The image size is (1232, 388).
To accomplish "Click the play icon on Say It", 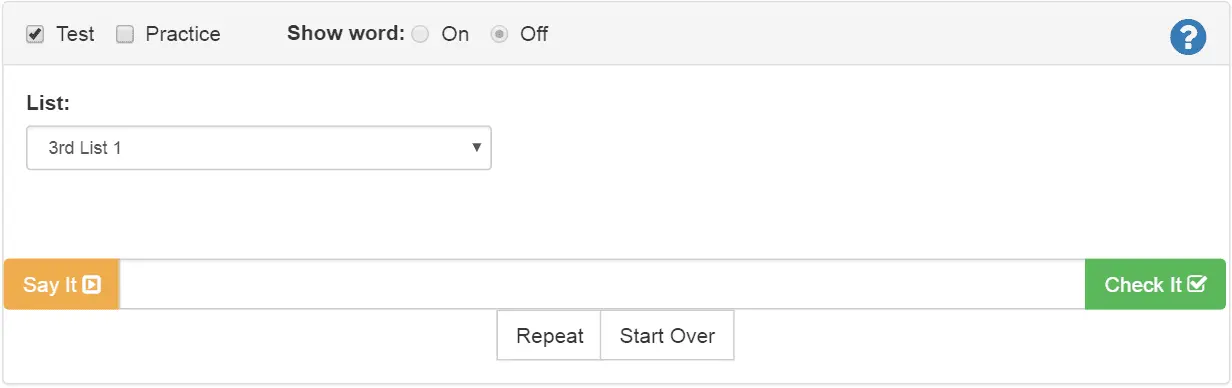I will pyautogui.click(x=92, y=285).
